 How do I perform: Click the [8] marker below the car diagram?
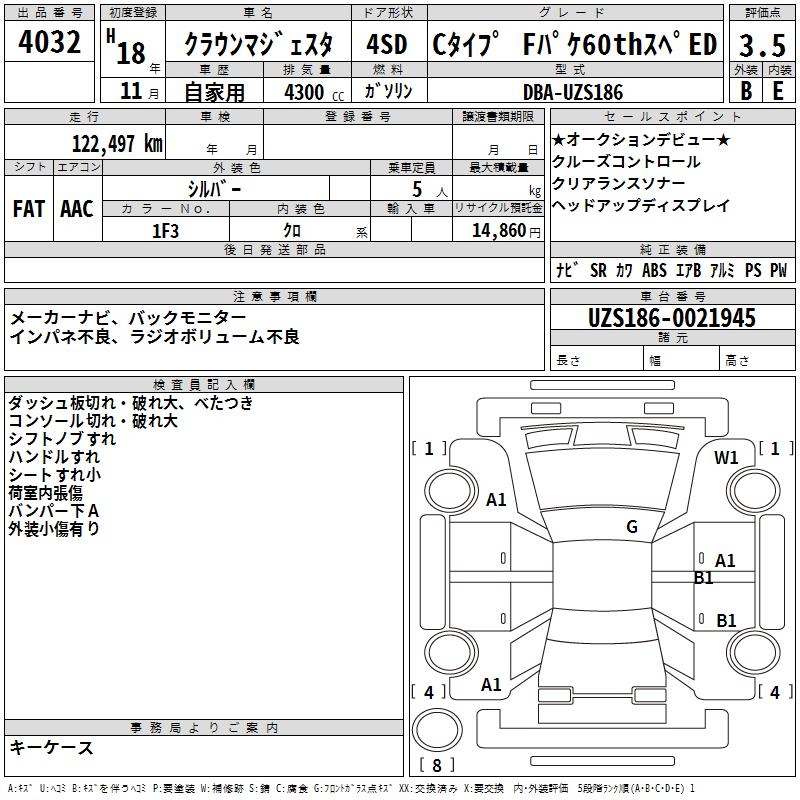pyautogui.click(x=435, y=766)
